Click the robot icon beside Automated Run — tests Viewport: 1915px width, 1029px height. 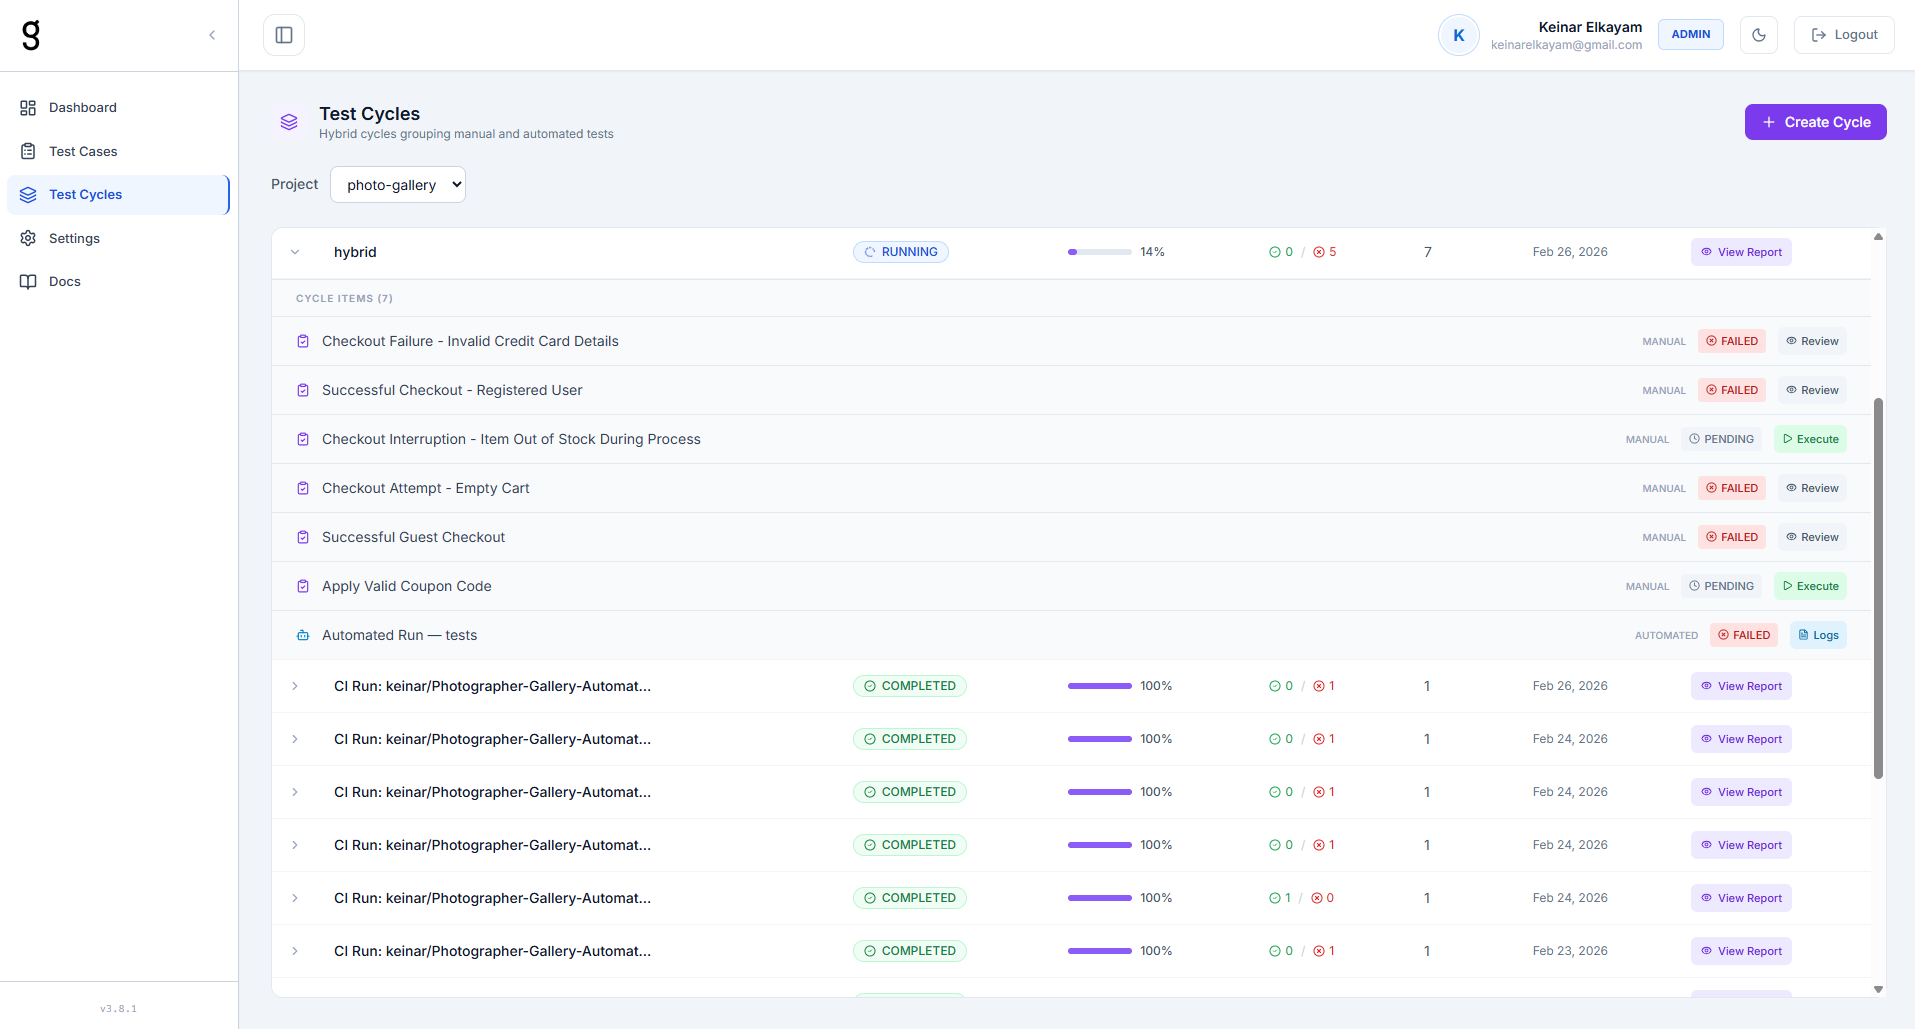[x=303, y=635]
